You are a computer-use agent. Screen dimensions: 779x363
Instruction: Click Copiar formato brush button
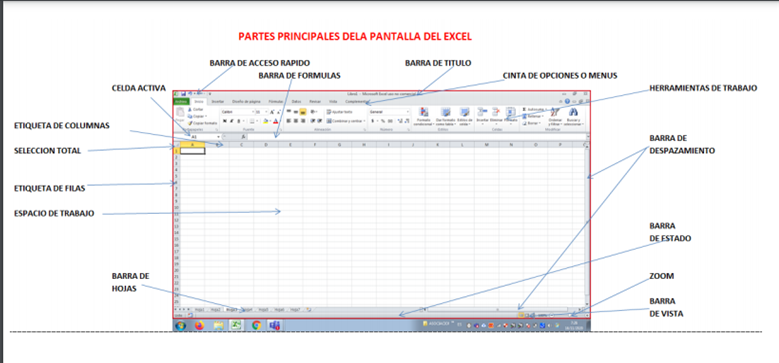tap(202, 123)
